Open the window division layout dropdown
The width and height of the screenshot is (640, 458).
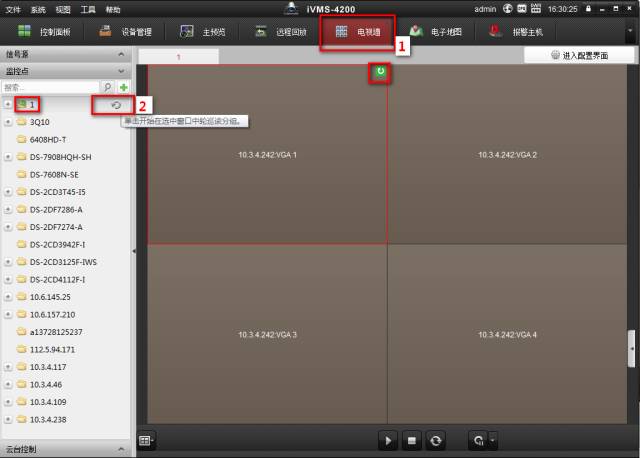pos(147,440)
